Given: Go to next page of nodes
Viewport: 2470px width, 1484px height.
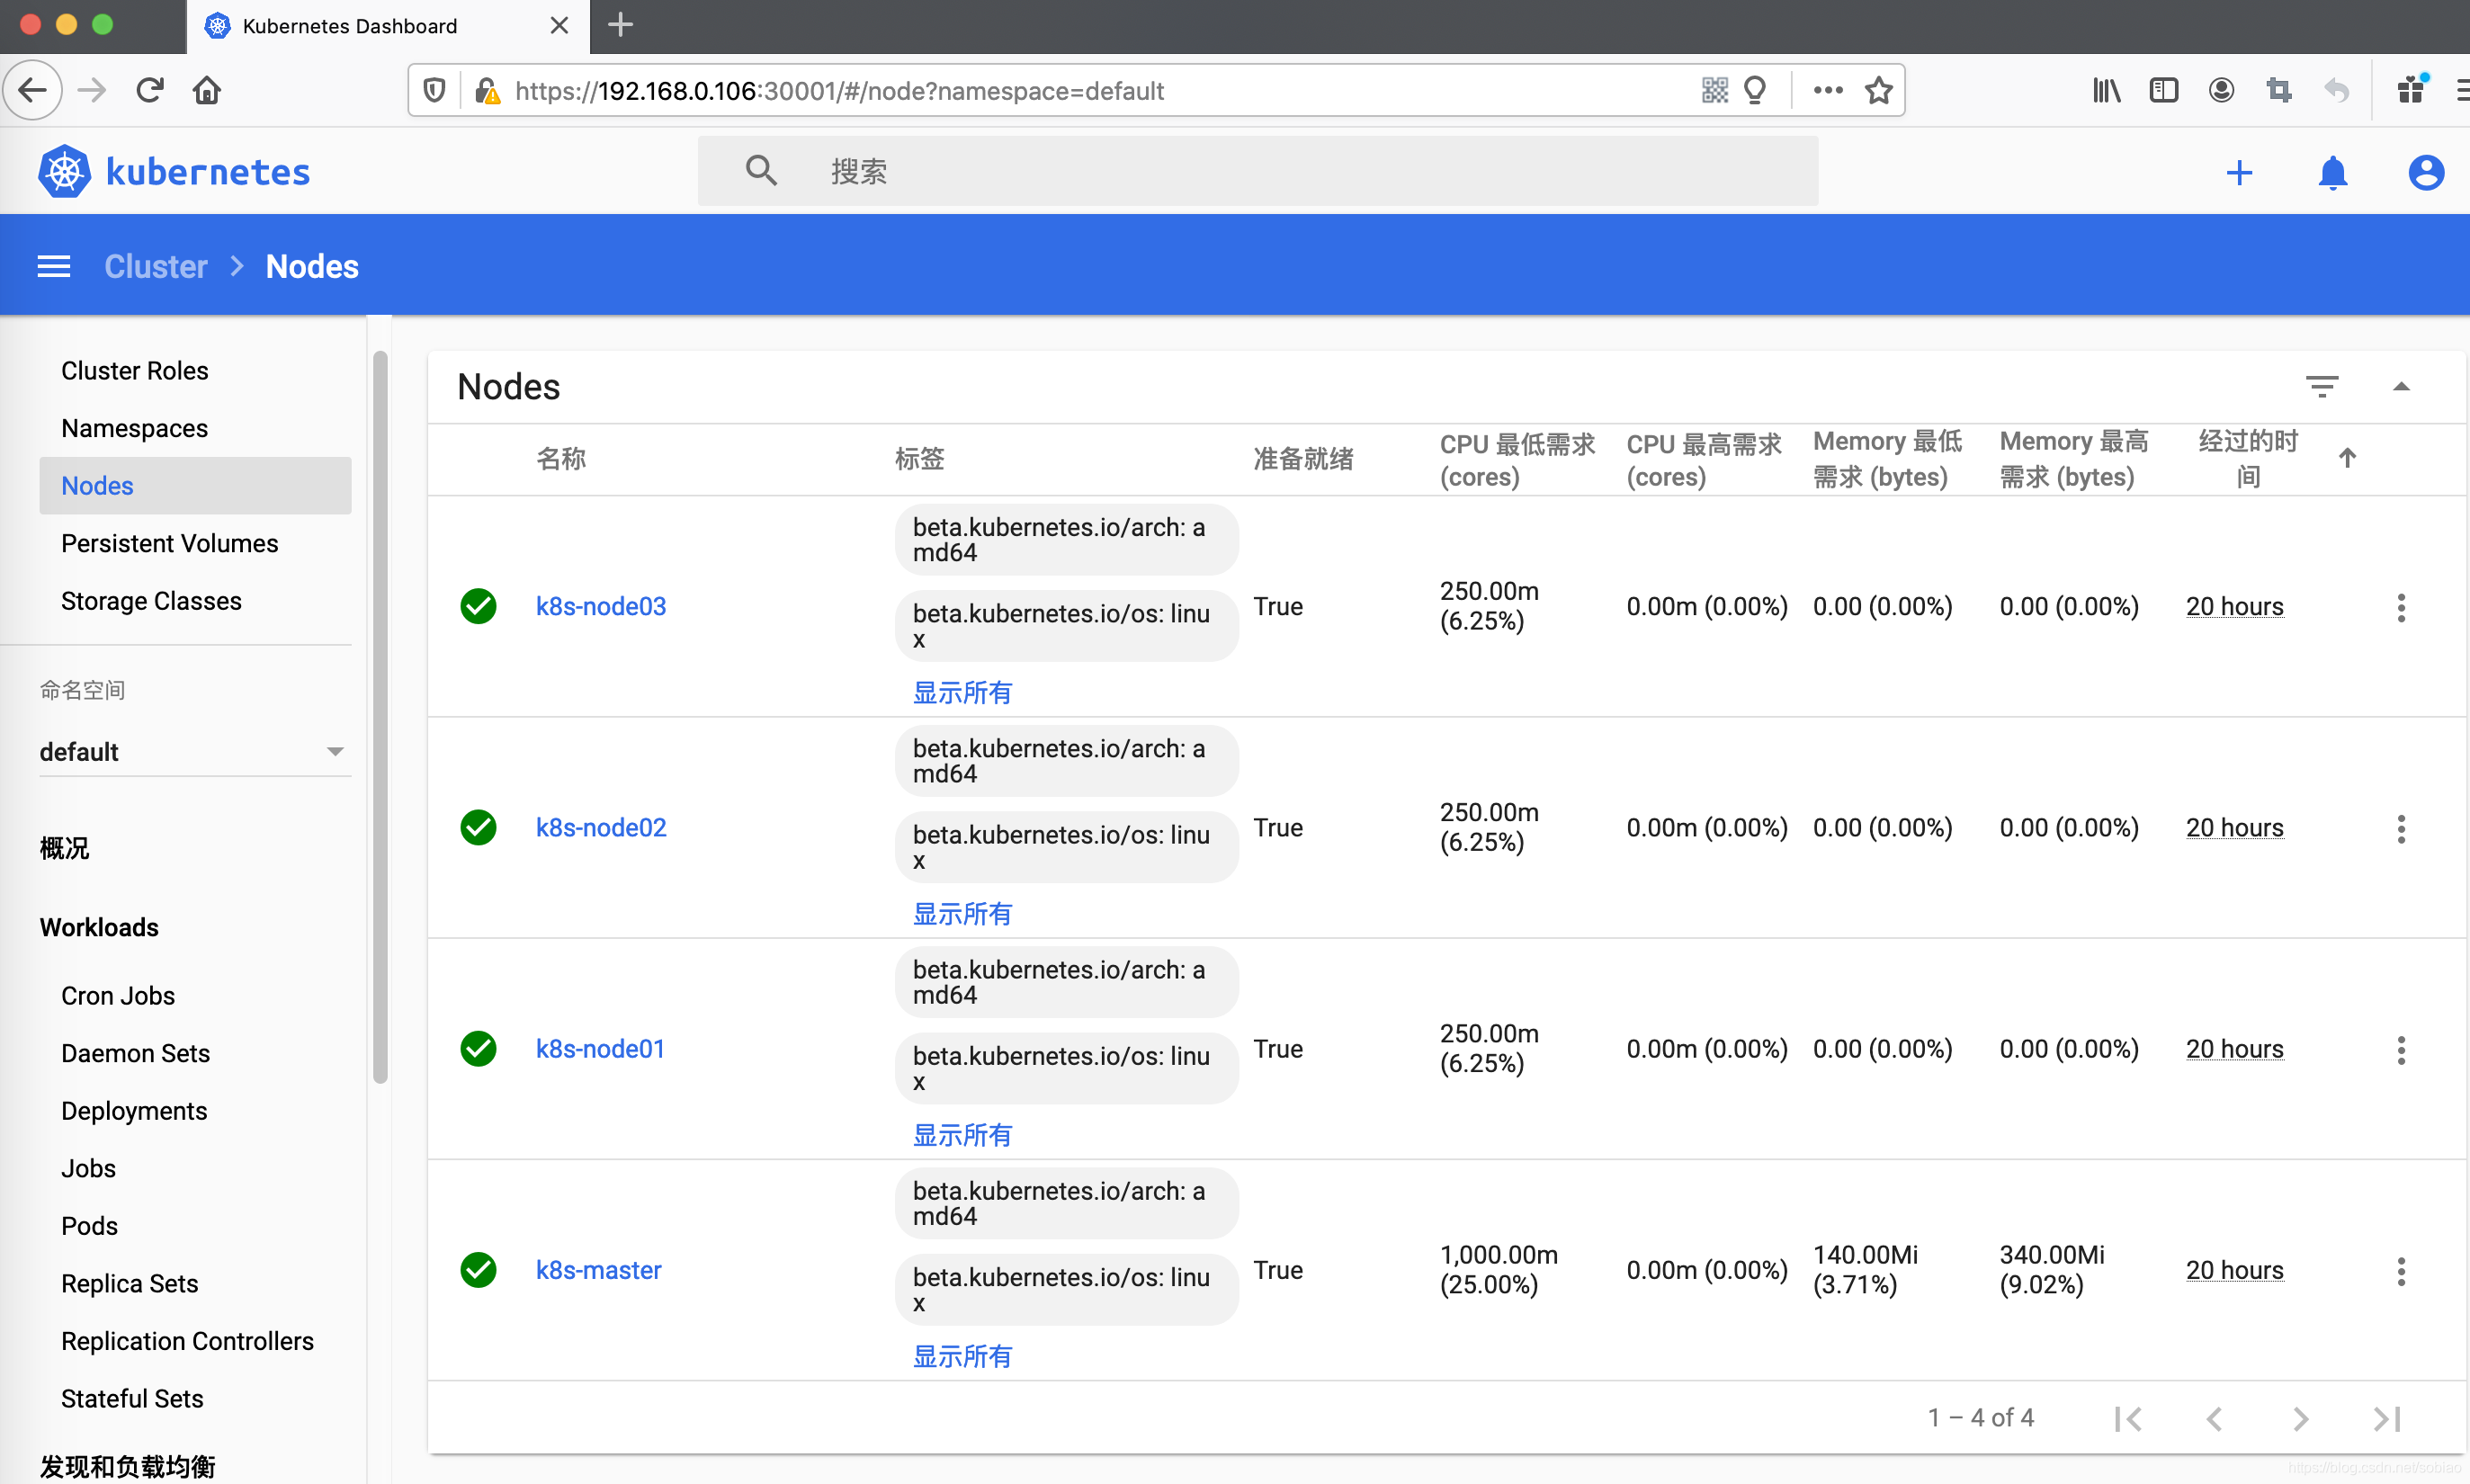Looking at the screenshot, I should [x=2300, y=1418].
